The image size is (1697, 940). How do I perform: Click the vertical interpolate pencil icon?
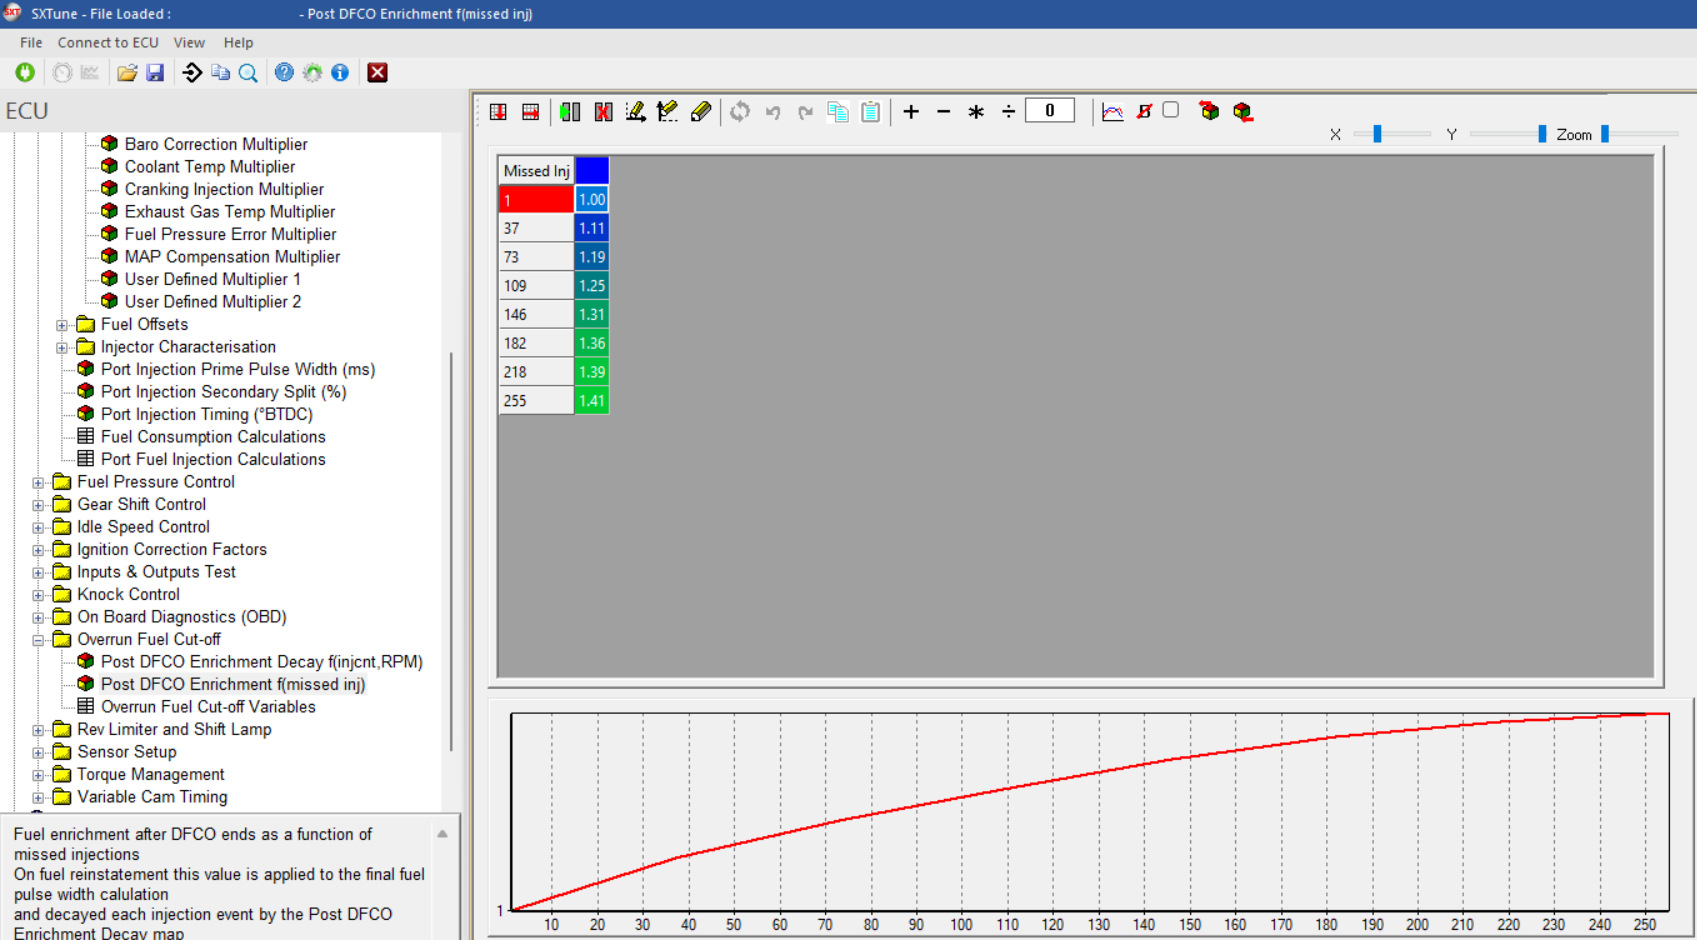pyautogui.click(x=667, y=112)
